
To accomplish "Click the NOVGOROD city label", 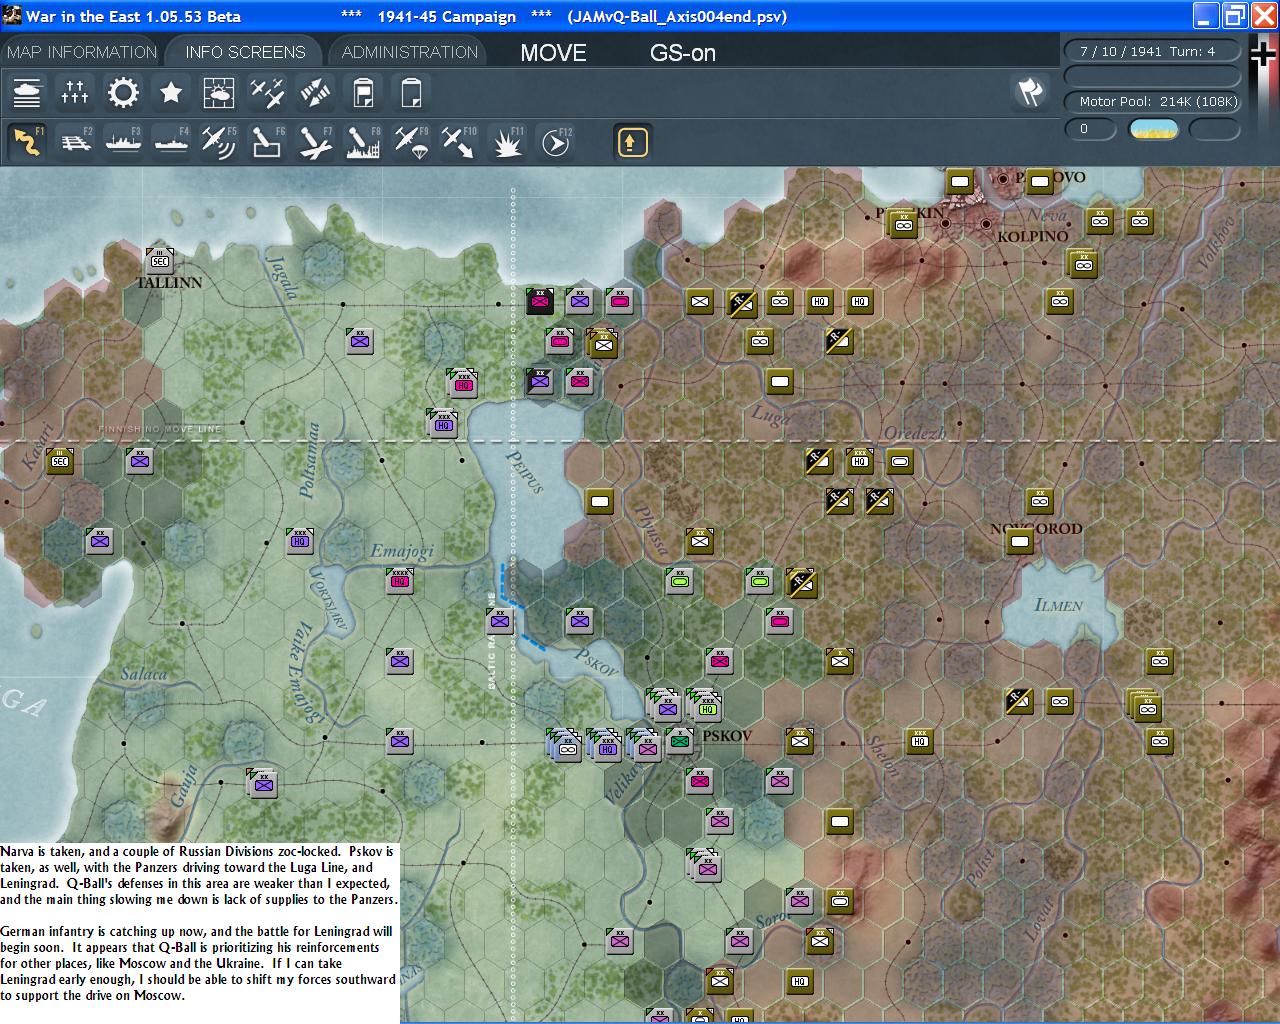I will pos(1036,528).
